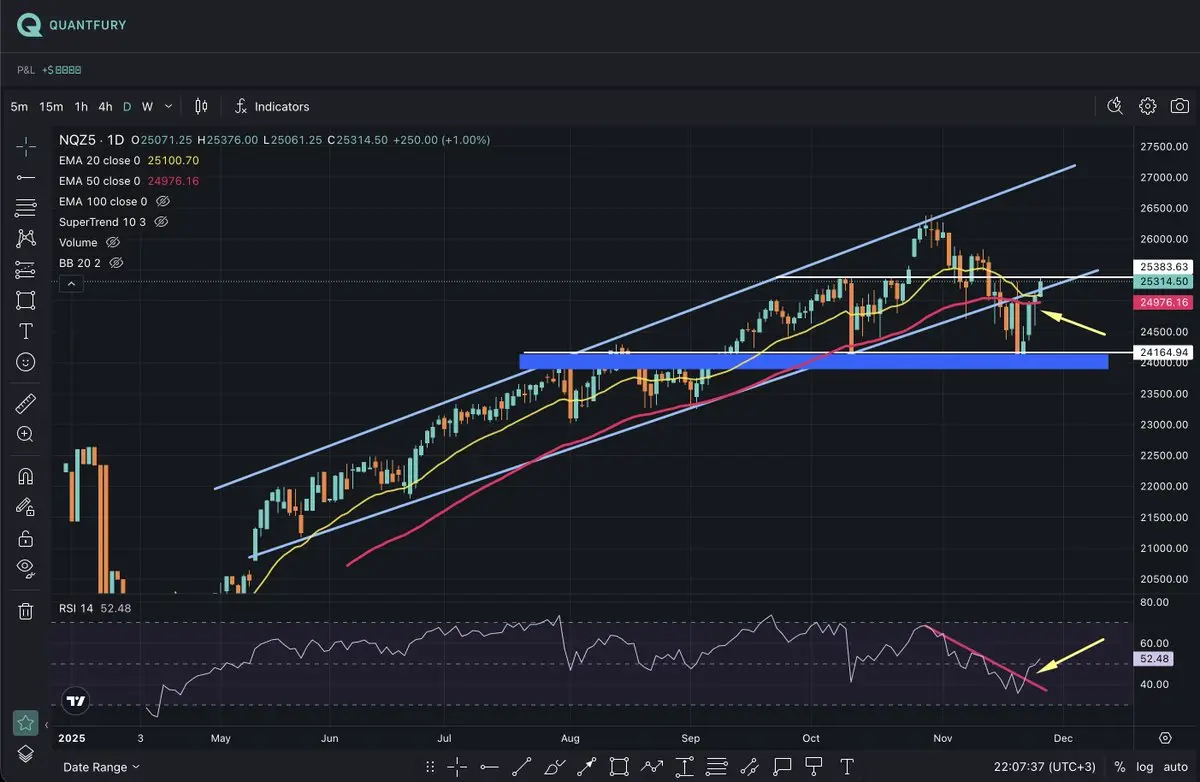Collapse the indicator legend chevron
Viewport: 1200px width, 782px height.
coord(71,284)
